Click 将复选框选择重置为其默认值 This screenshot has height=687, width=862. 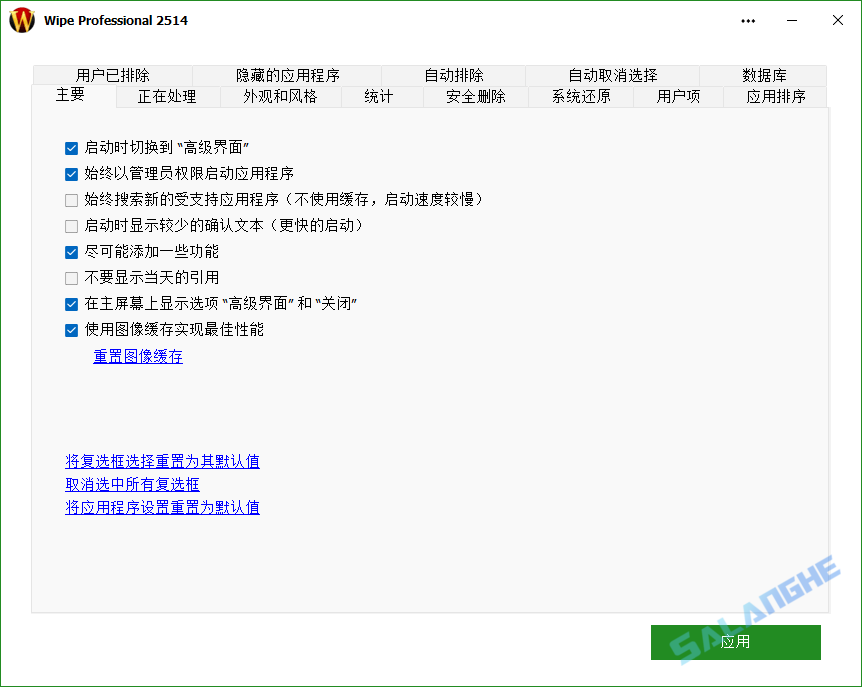[x=162, y=461]
